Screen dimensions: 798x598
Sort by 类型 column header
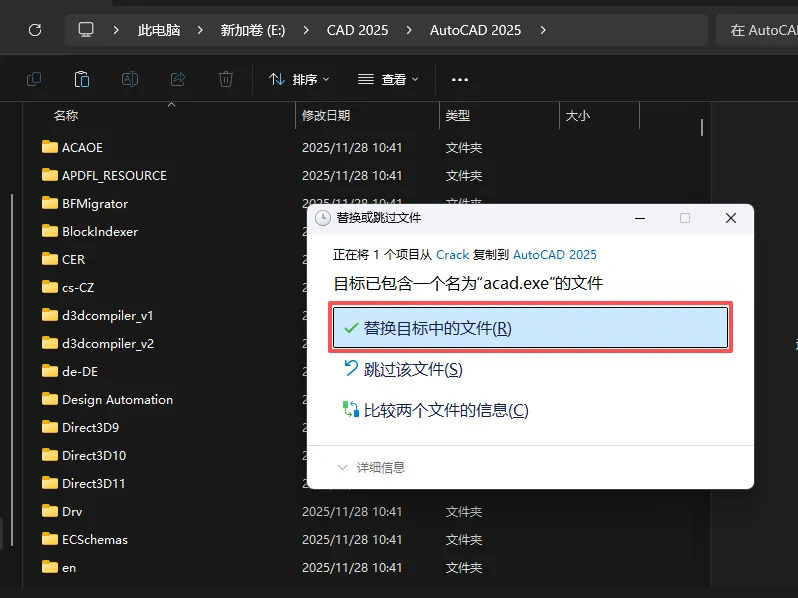(x=458, y=116)
